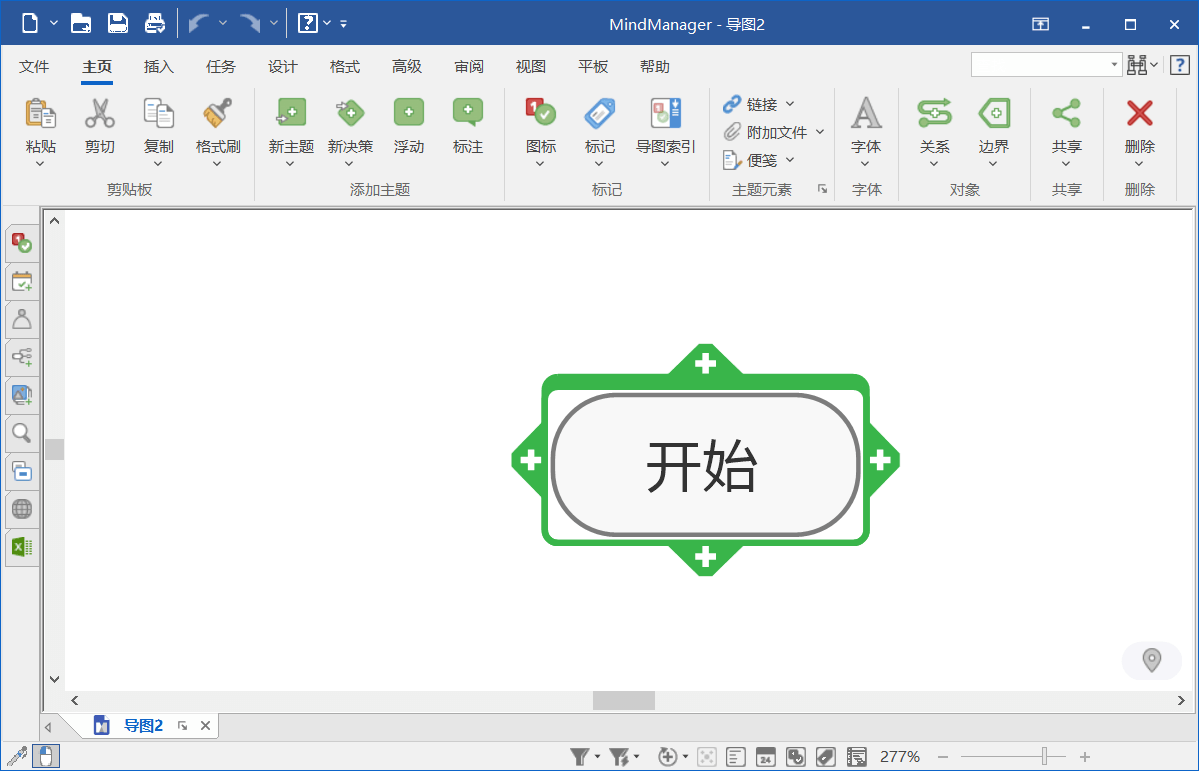Click the find binoculars icon near search box
Screen dimensions: 1199x771
click(1137, 66)
